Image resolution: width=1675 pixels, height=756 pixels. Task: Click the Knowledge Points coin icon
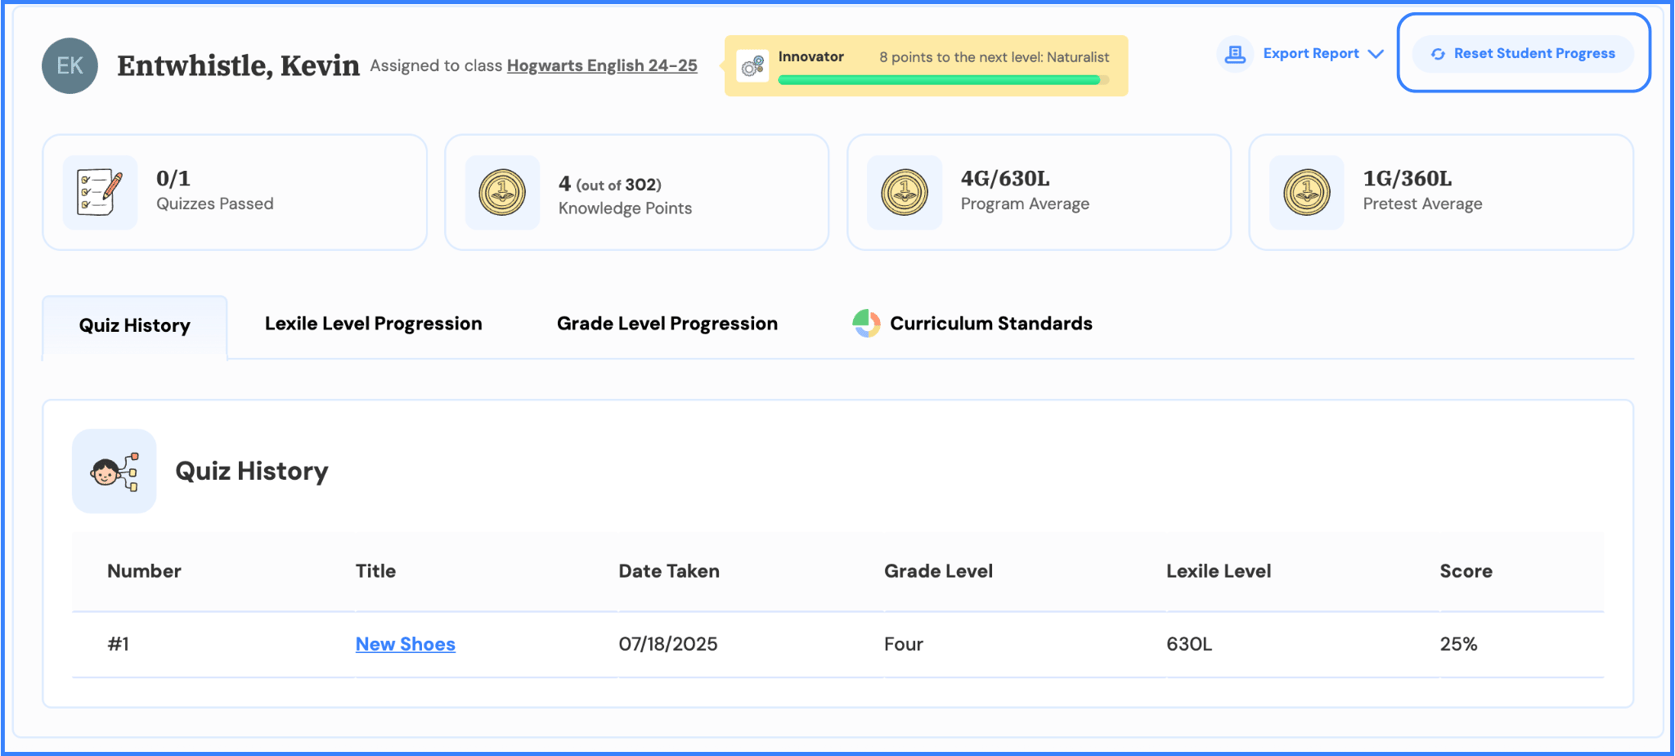tap(502, 192)
